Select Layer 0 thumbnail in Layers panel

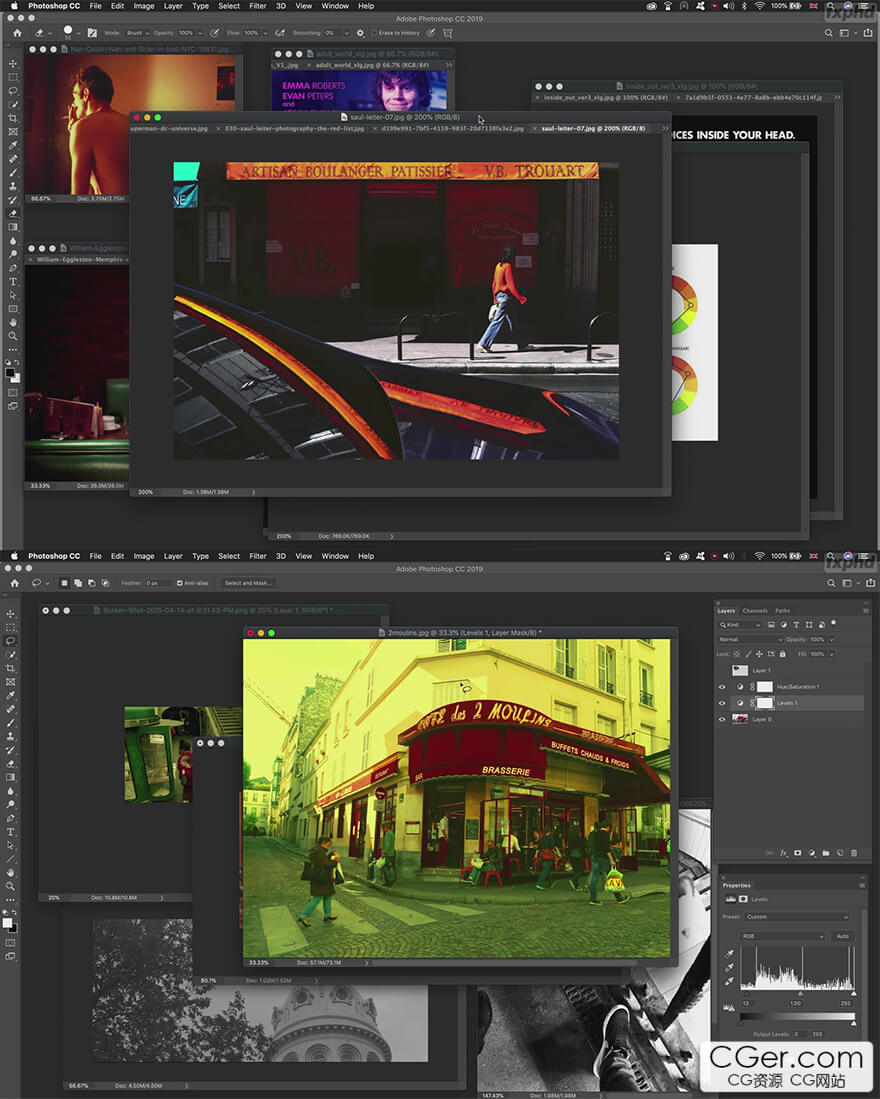740,719
